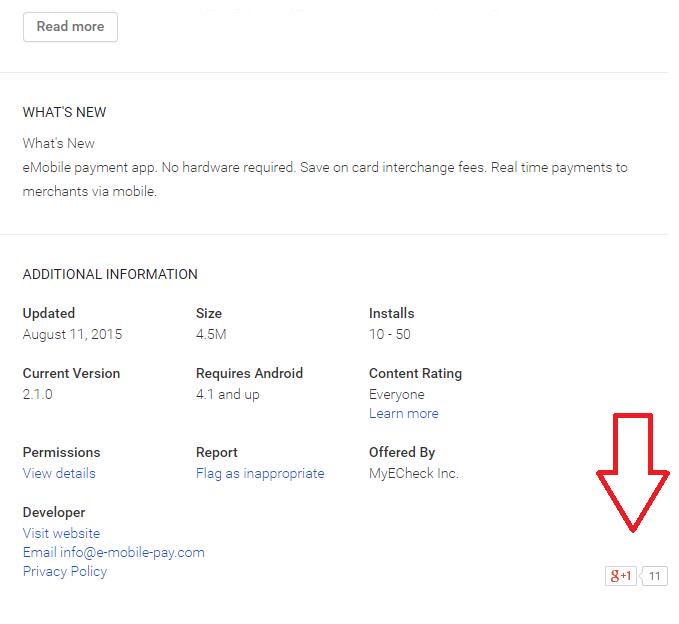
Task: Click the Permissions label
Action: (x=61, y=452)
